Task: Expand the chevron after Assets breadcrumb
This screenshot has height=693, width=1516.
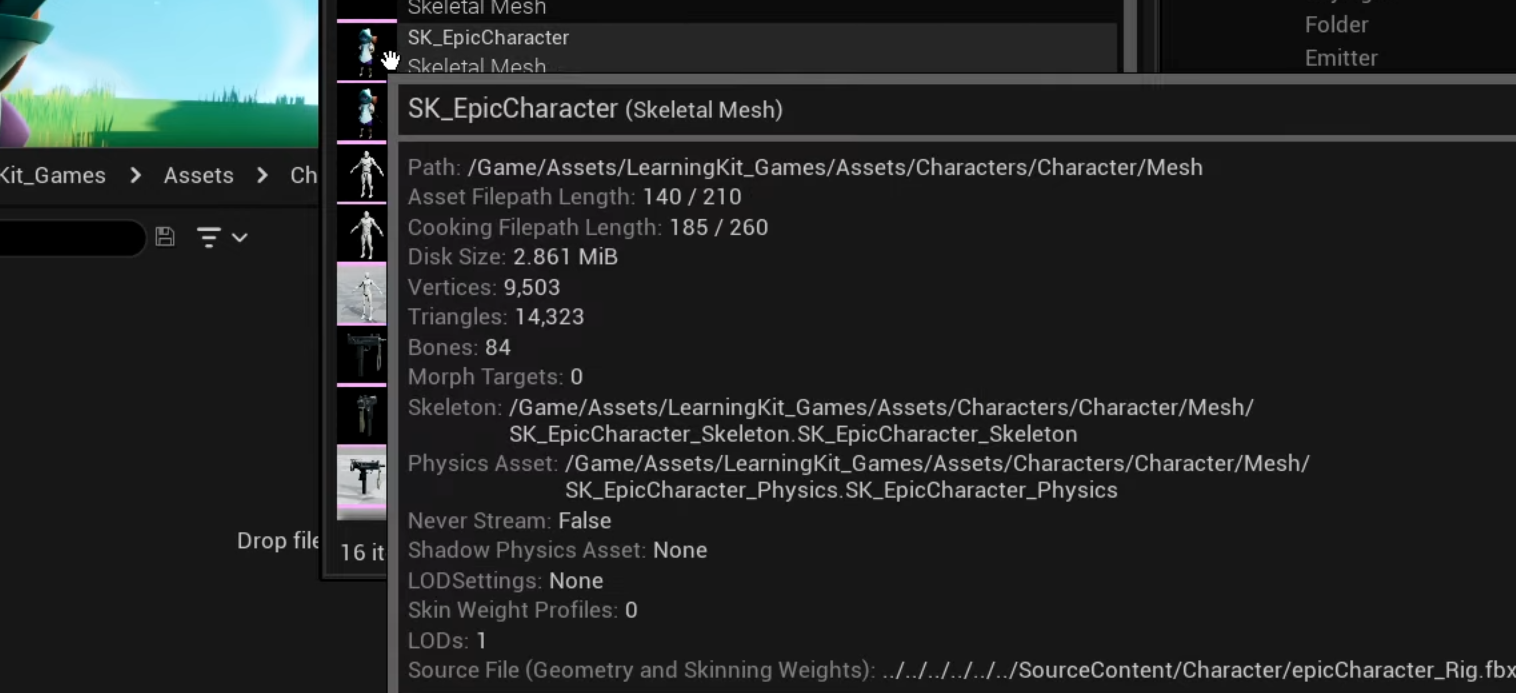Action: [262, 175]
